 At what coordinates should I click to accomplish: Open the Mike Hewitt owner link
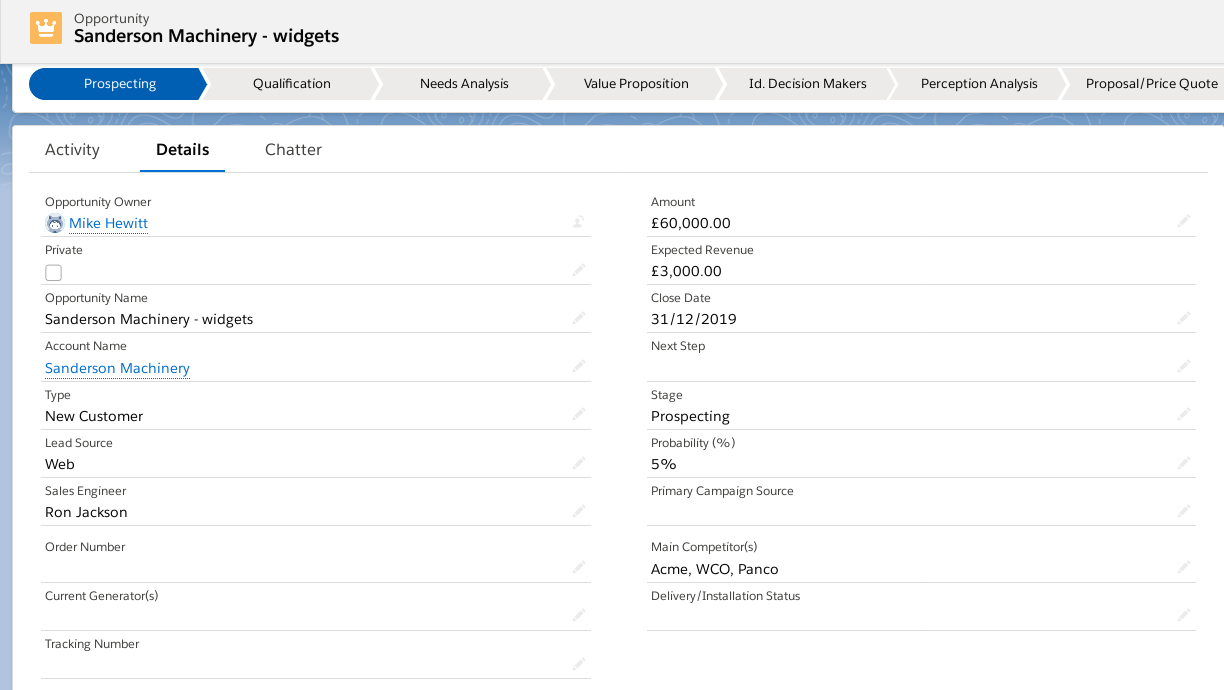[x=108, y=224]
